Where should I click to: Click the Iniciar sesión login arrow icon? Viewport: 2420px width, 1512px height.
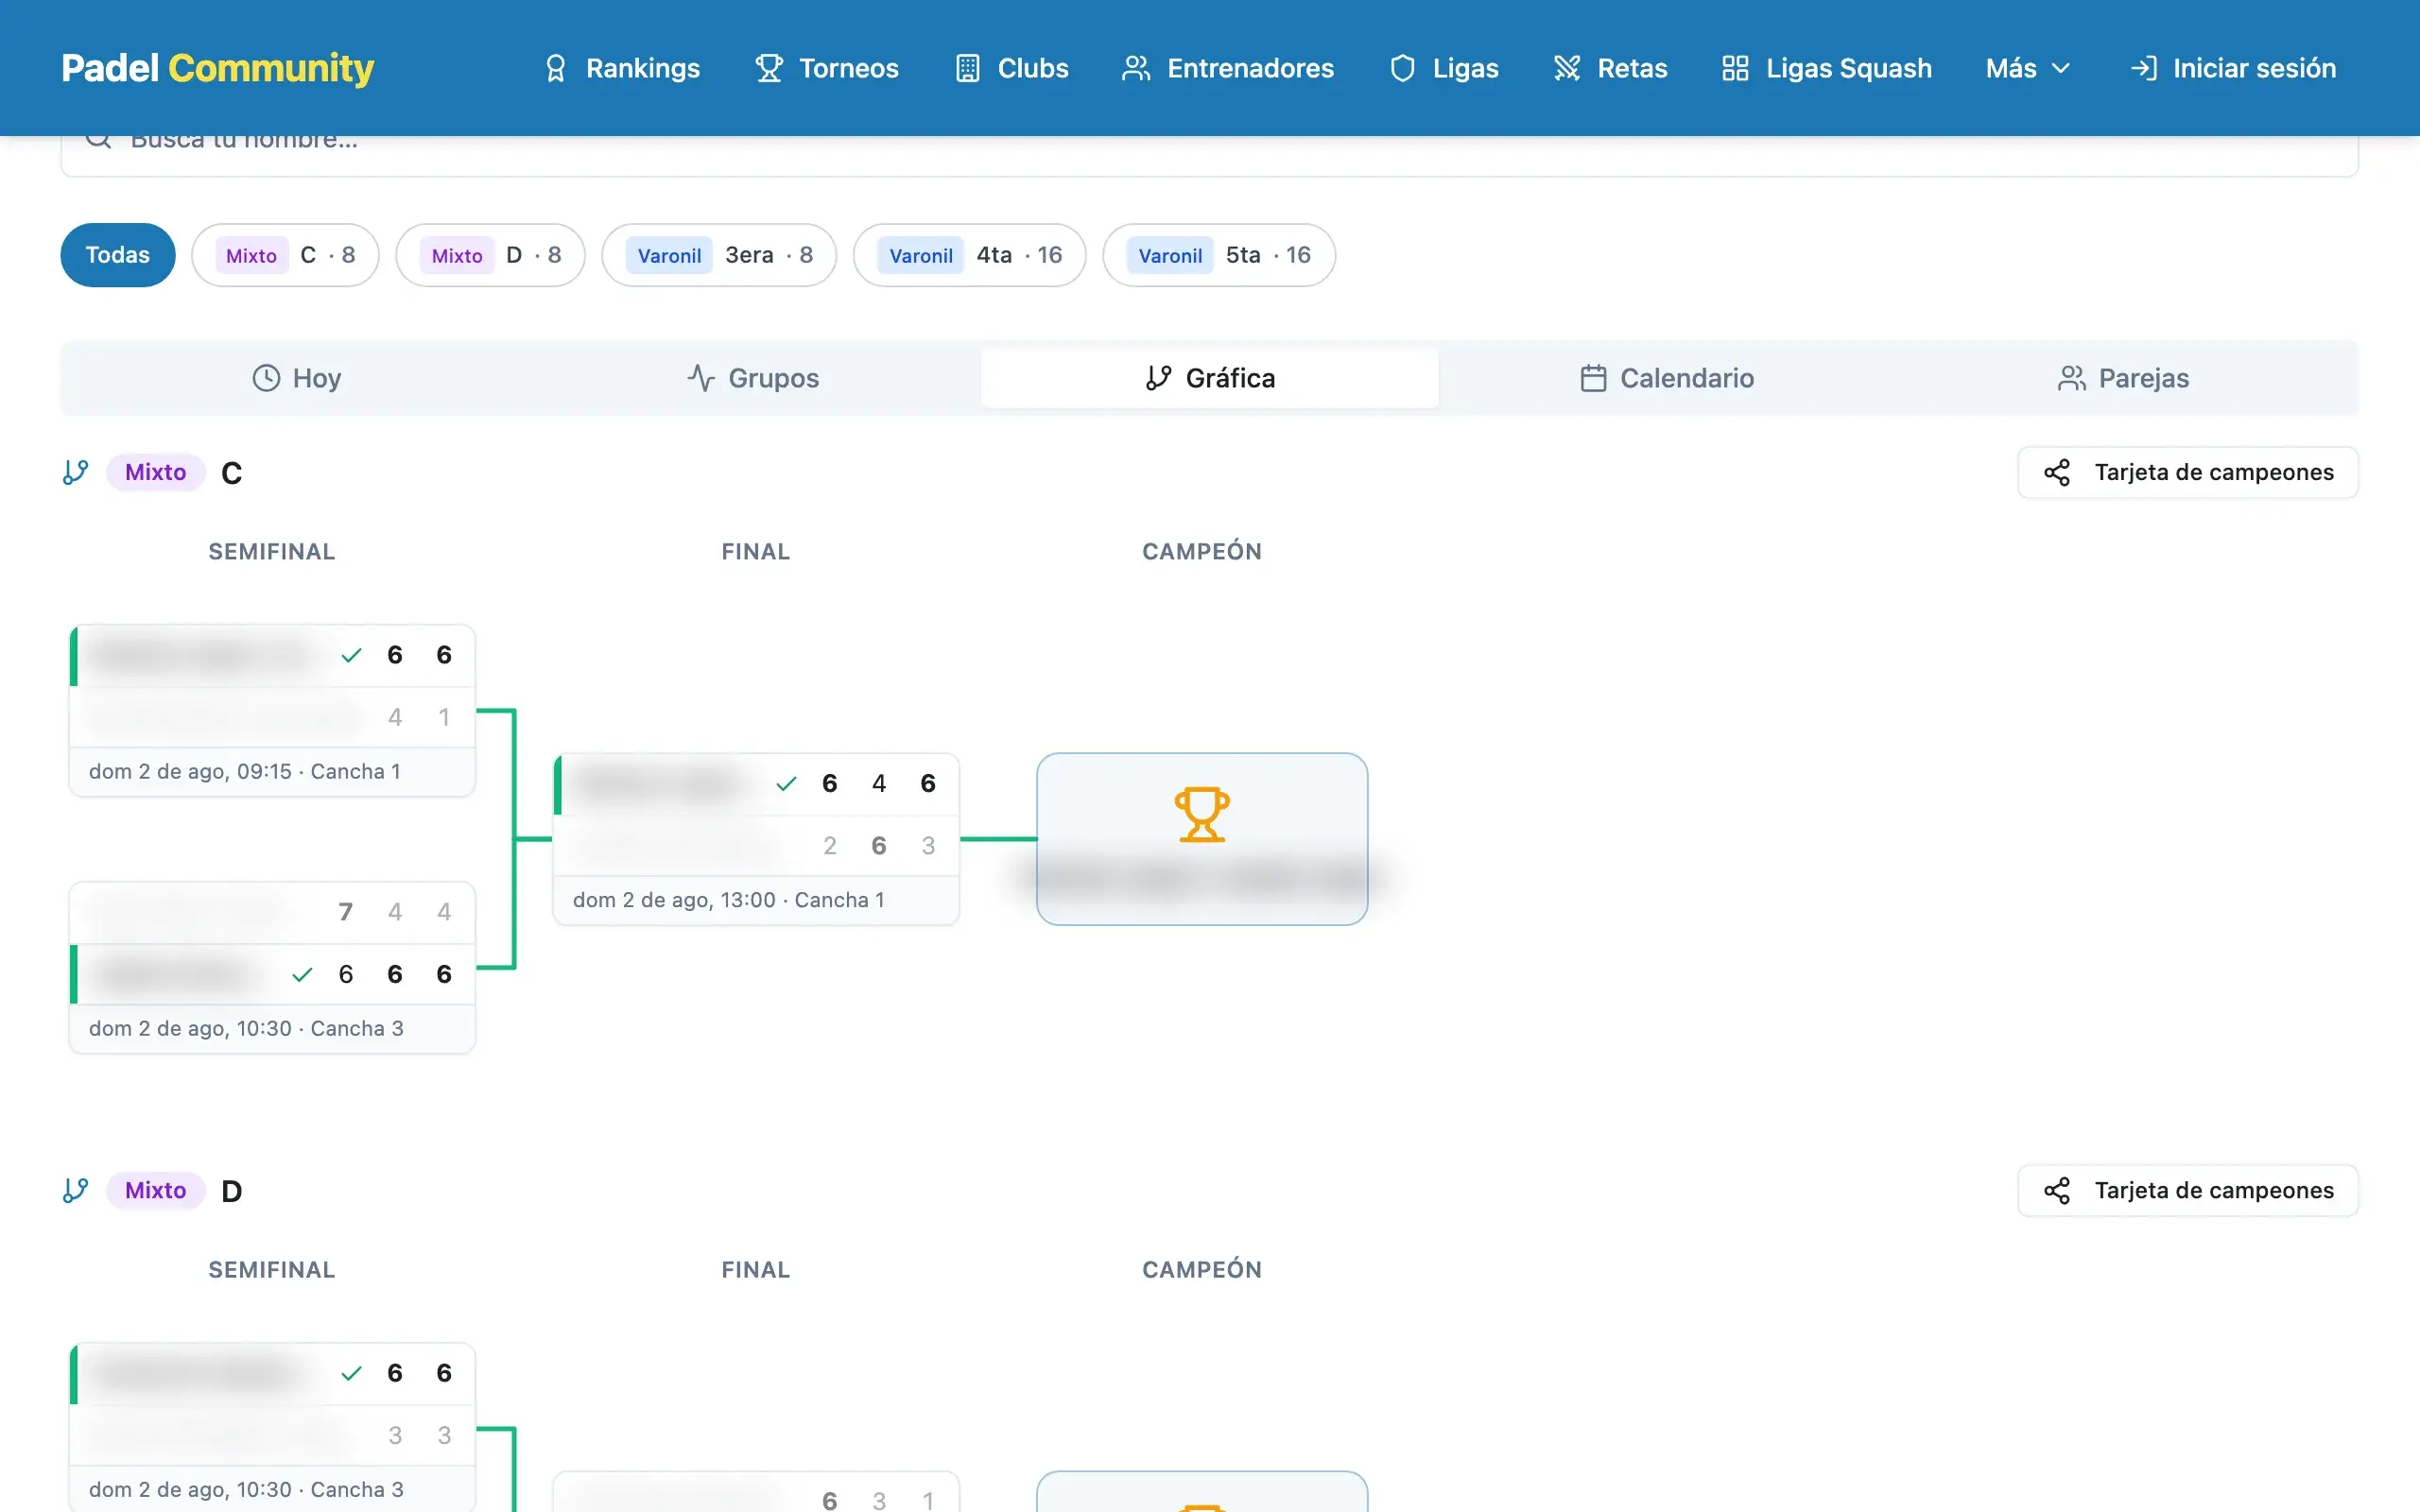coord(2143,68)
